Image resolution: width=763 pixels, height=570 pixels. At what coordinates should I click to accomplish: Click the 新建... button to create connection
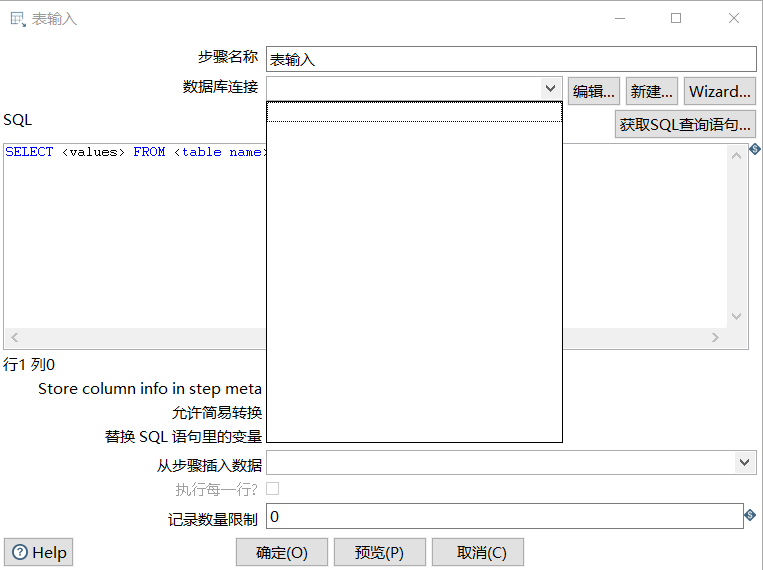(652, 91)
